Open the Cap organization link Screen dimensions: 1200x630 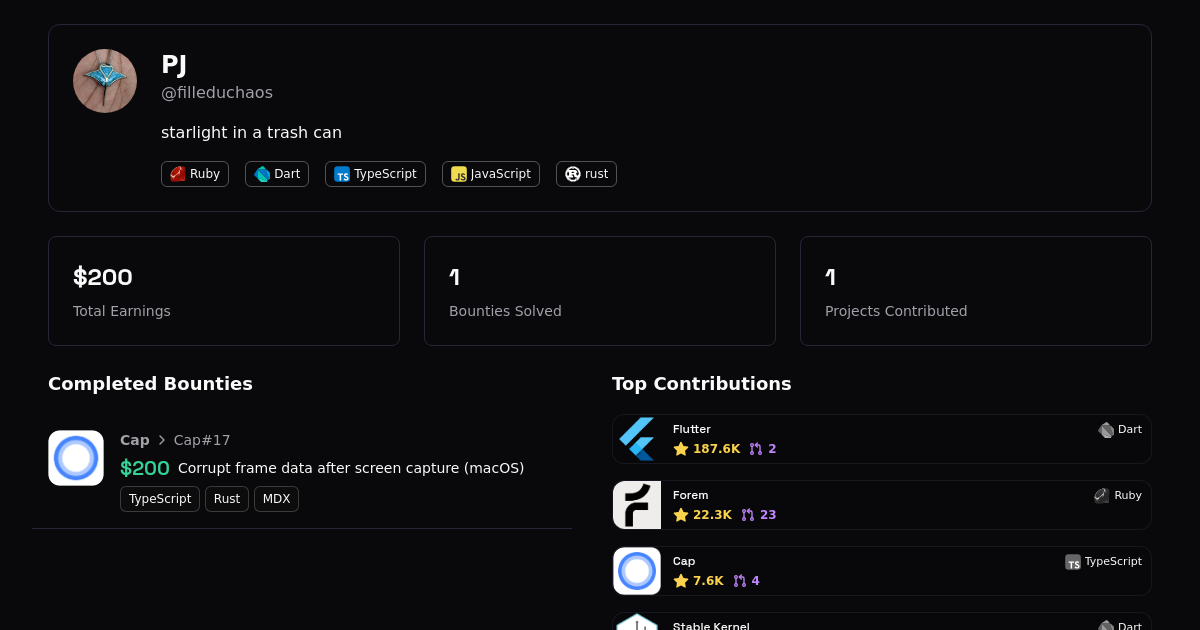coord(135,440)
